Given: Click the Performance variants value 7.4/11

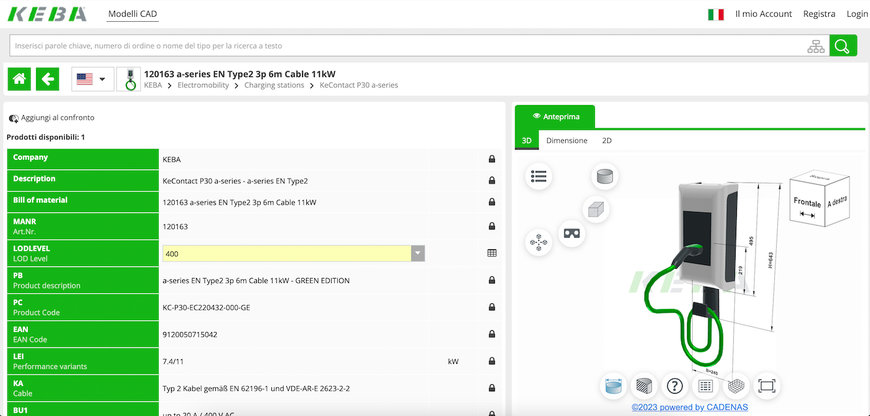Looking at the screenshot, I should click(x=173, y=362).
